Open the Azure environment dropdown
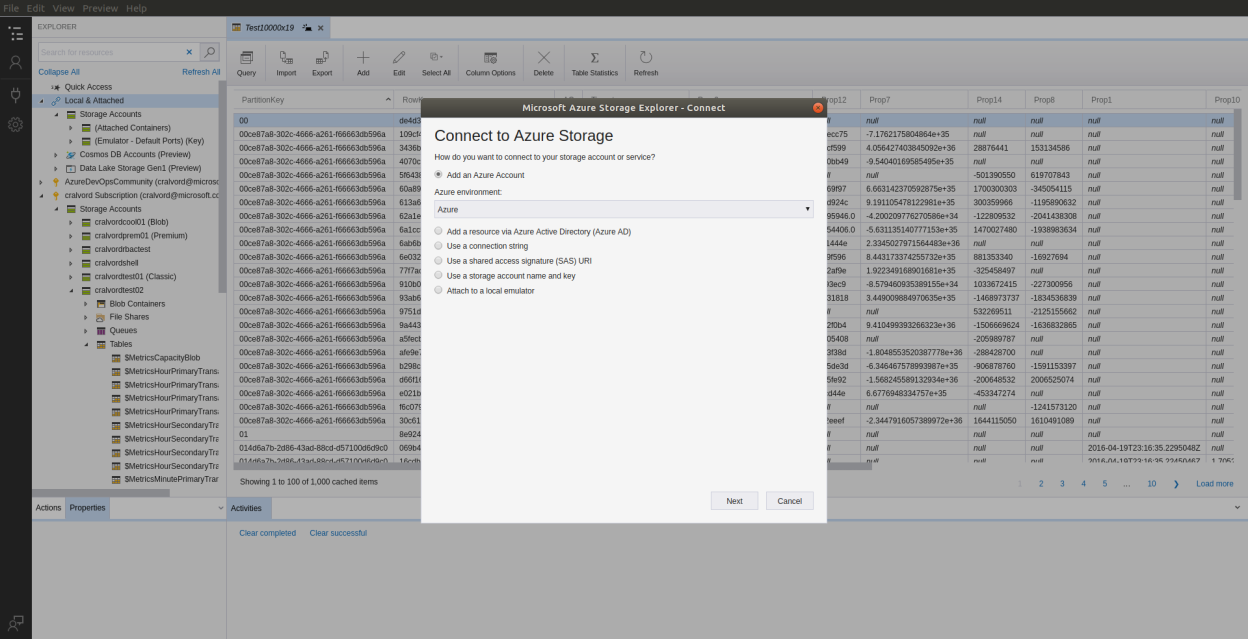This screenshot has width=1248, height=639. tap(624, 209)
